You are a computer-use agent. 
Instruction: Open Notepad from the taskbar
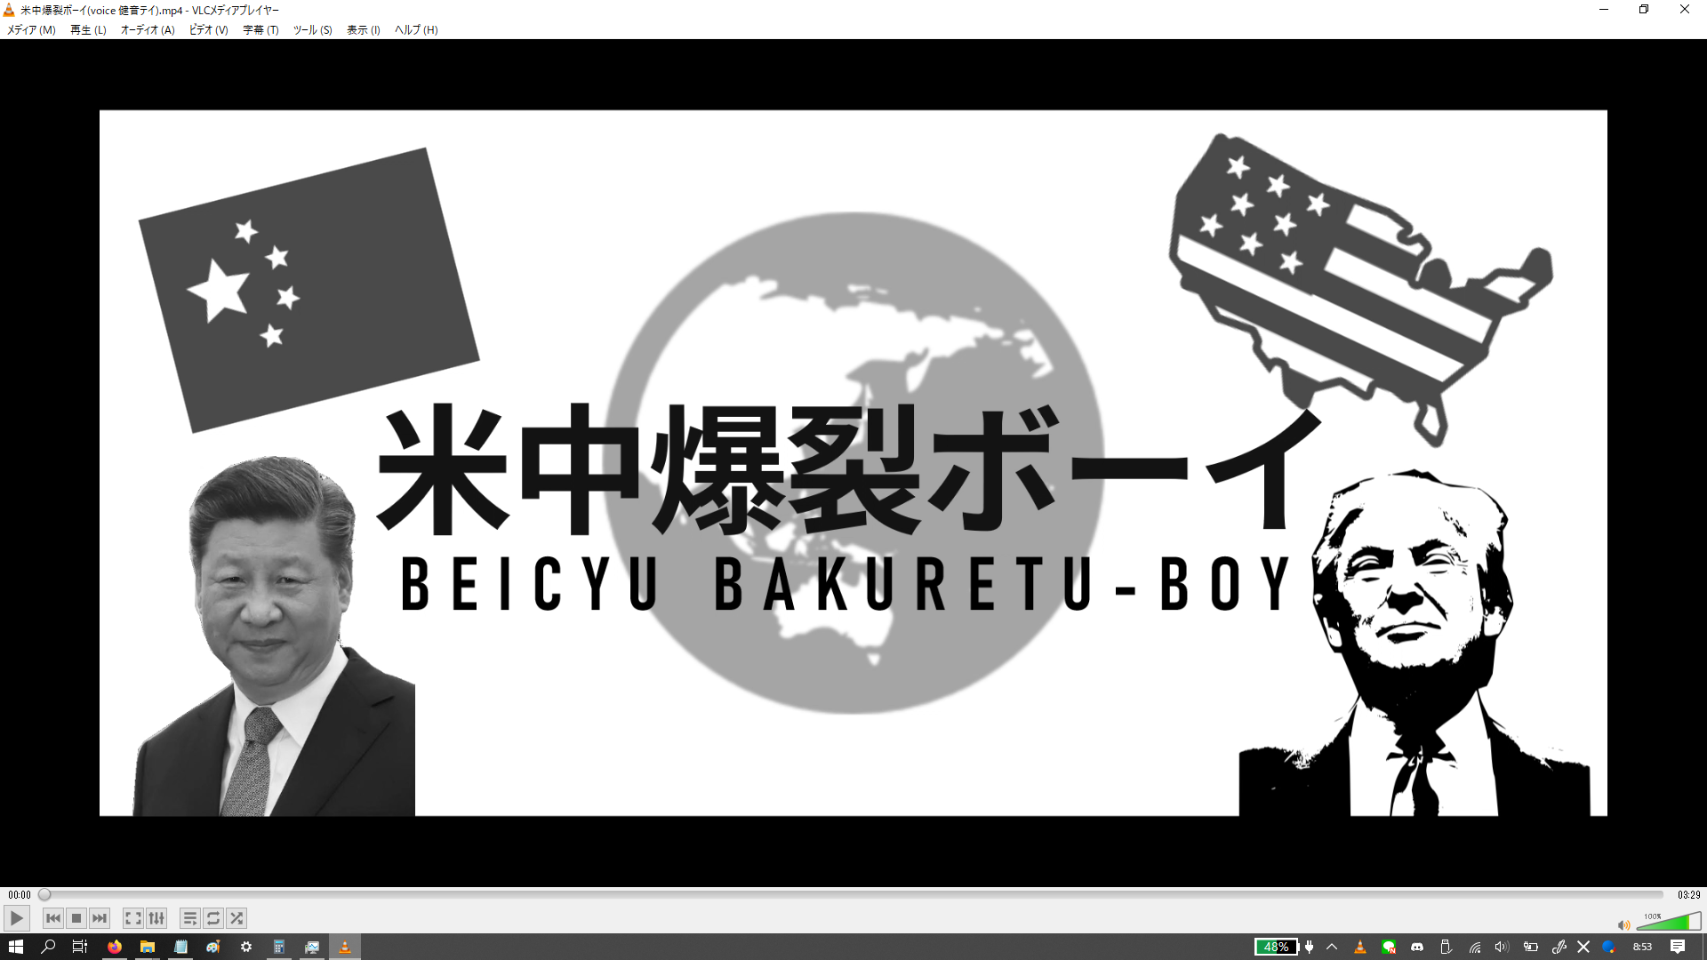tap(180, 947)
